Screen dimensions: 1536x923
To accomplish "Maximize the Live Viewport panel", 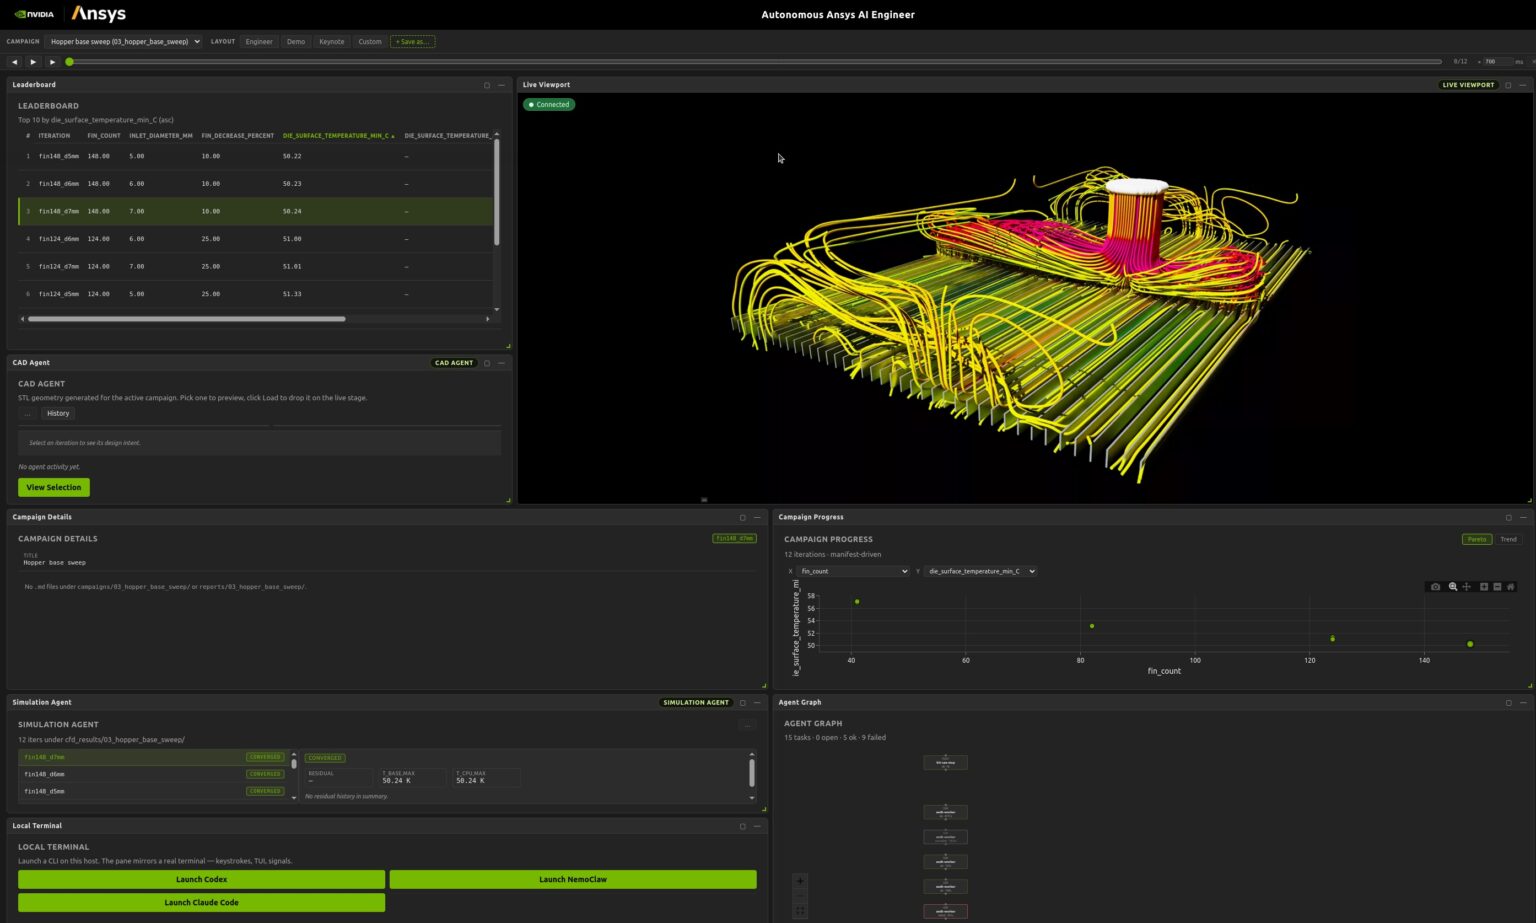I will coord(1508,85).
